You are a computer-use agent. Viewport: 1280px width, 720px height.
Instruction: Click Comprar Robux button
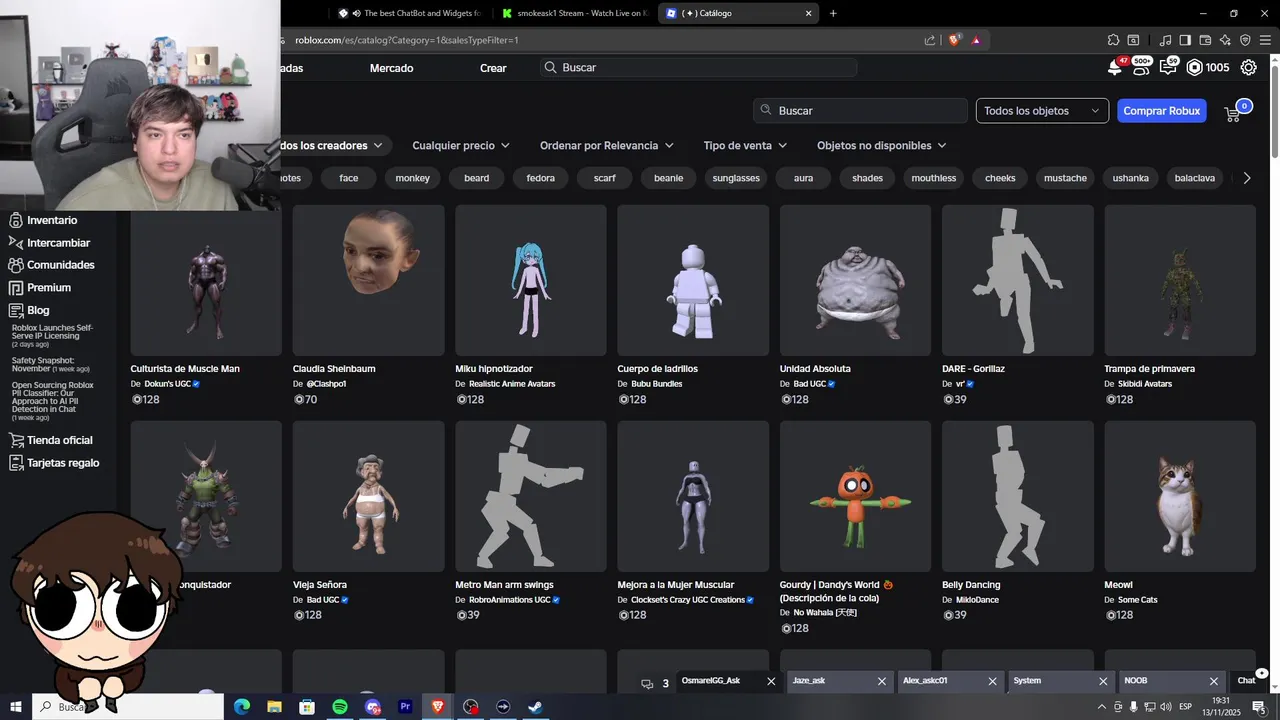1161,111
